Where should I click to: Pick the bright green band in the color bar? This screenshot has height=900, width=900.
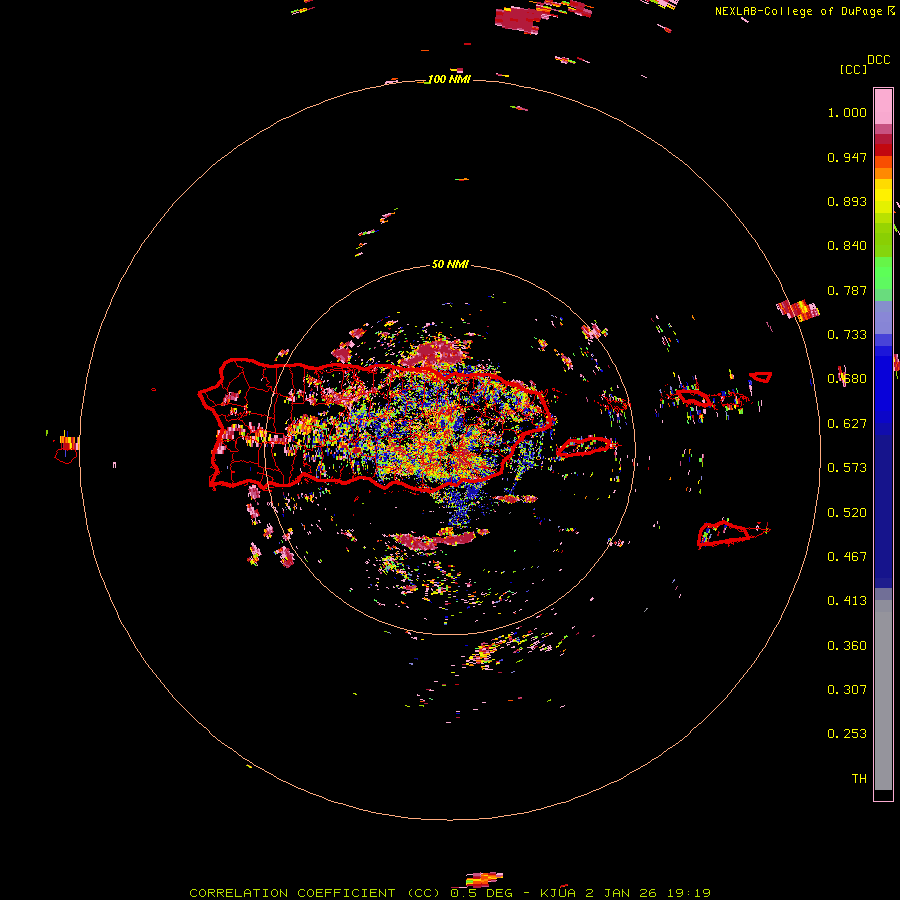click(x=883, y=273)
